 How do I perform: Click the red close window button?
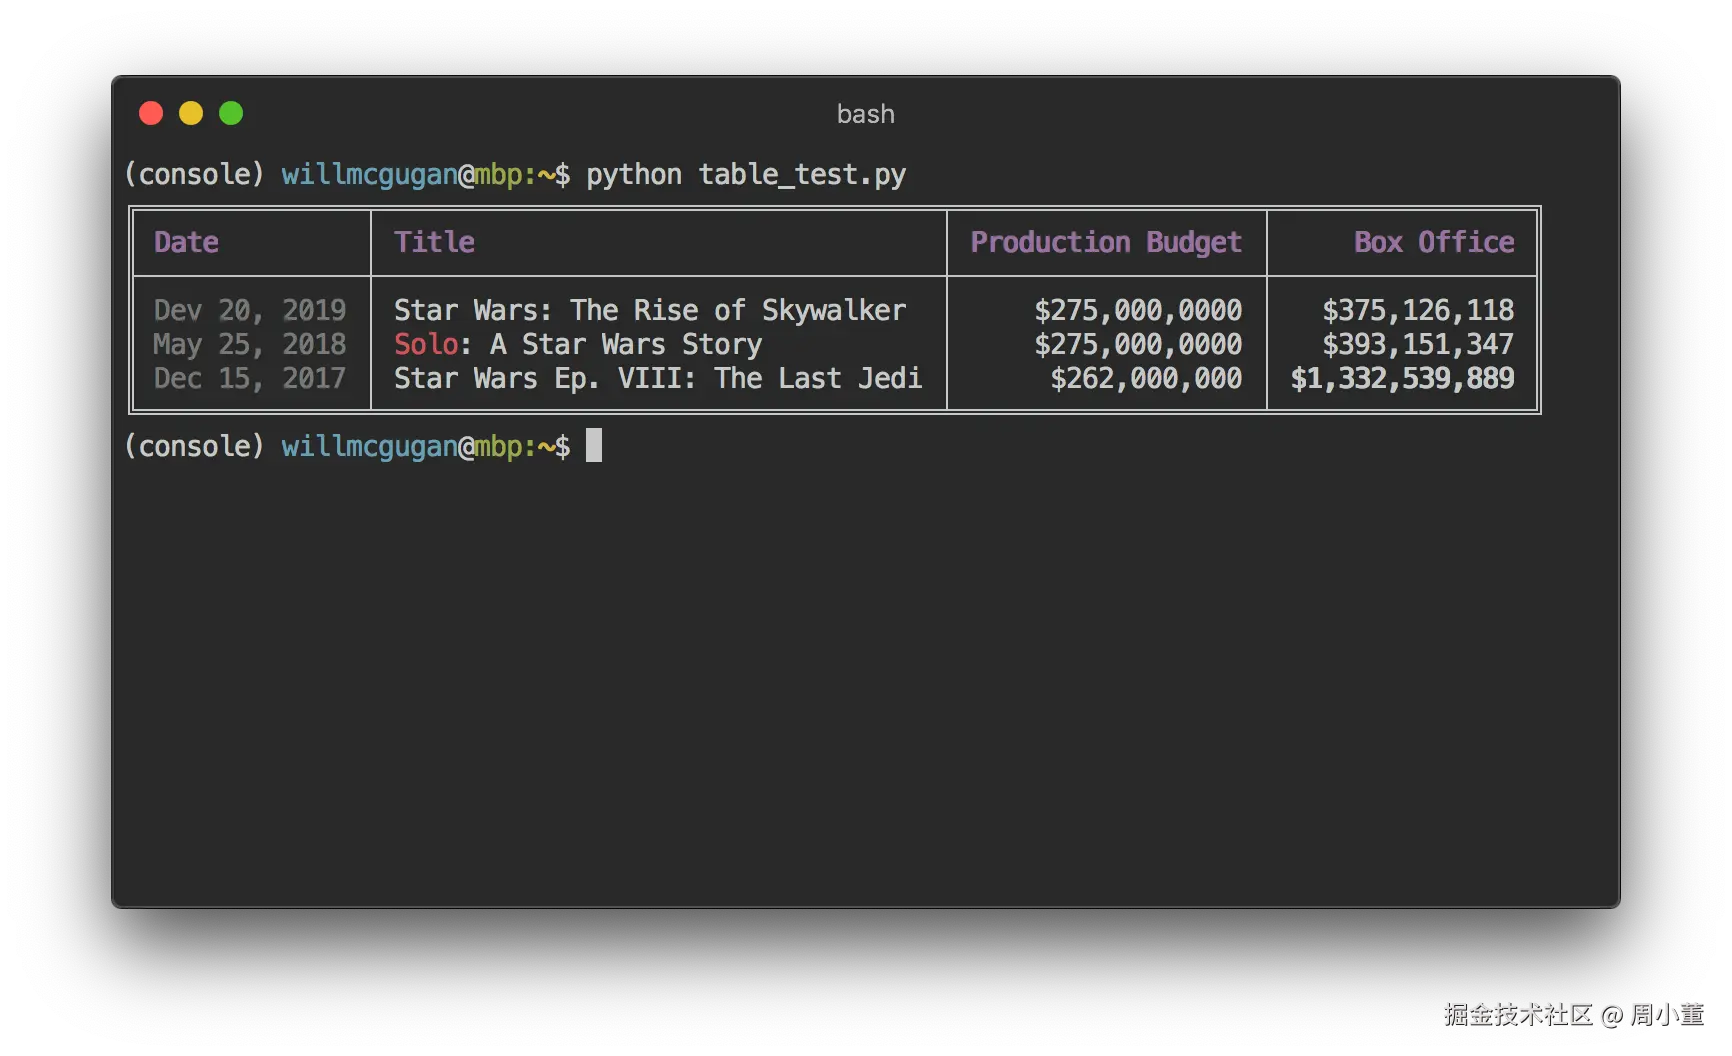tap(151, 113)
